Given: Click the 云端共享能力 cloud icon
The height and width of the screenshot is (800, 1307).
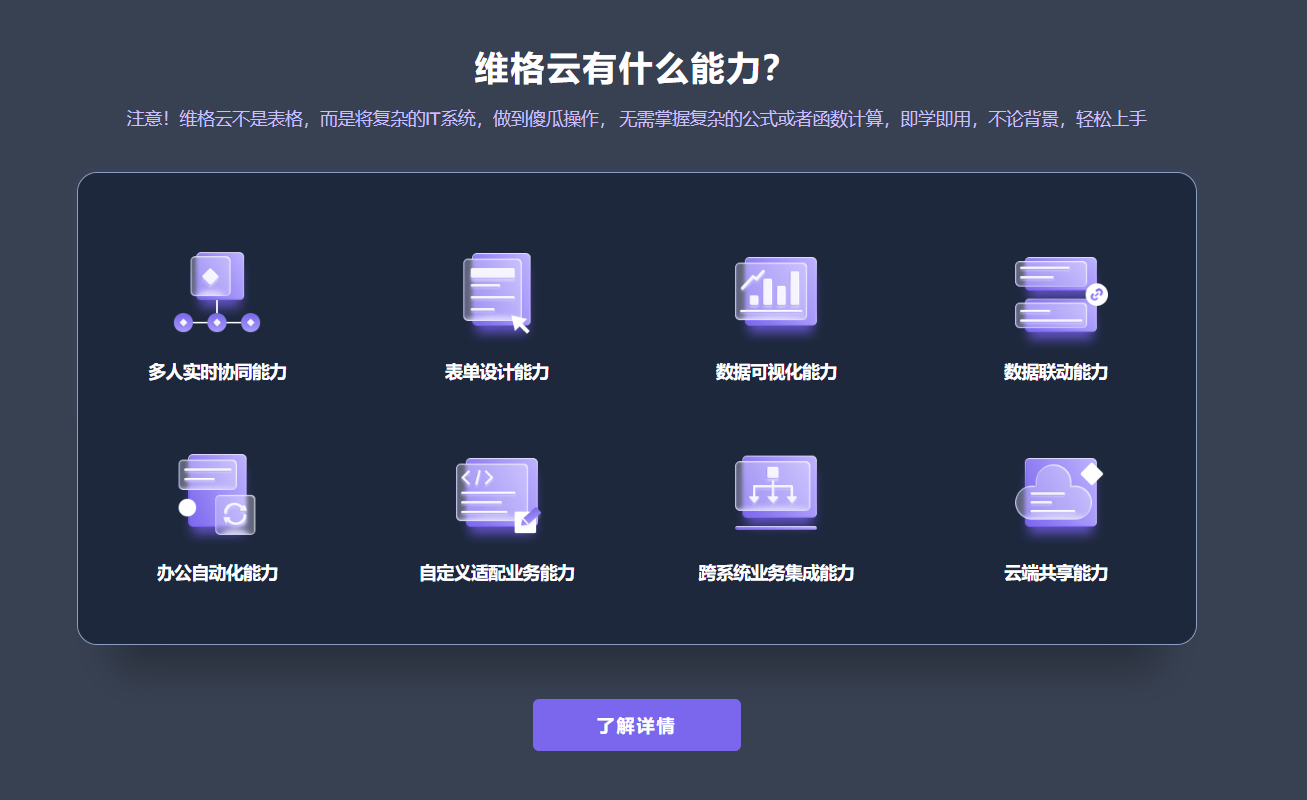Looking at the screenshot, I should tap(1058, 492).
